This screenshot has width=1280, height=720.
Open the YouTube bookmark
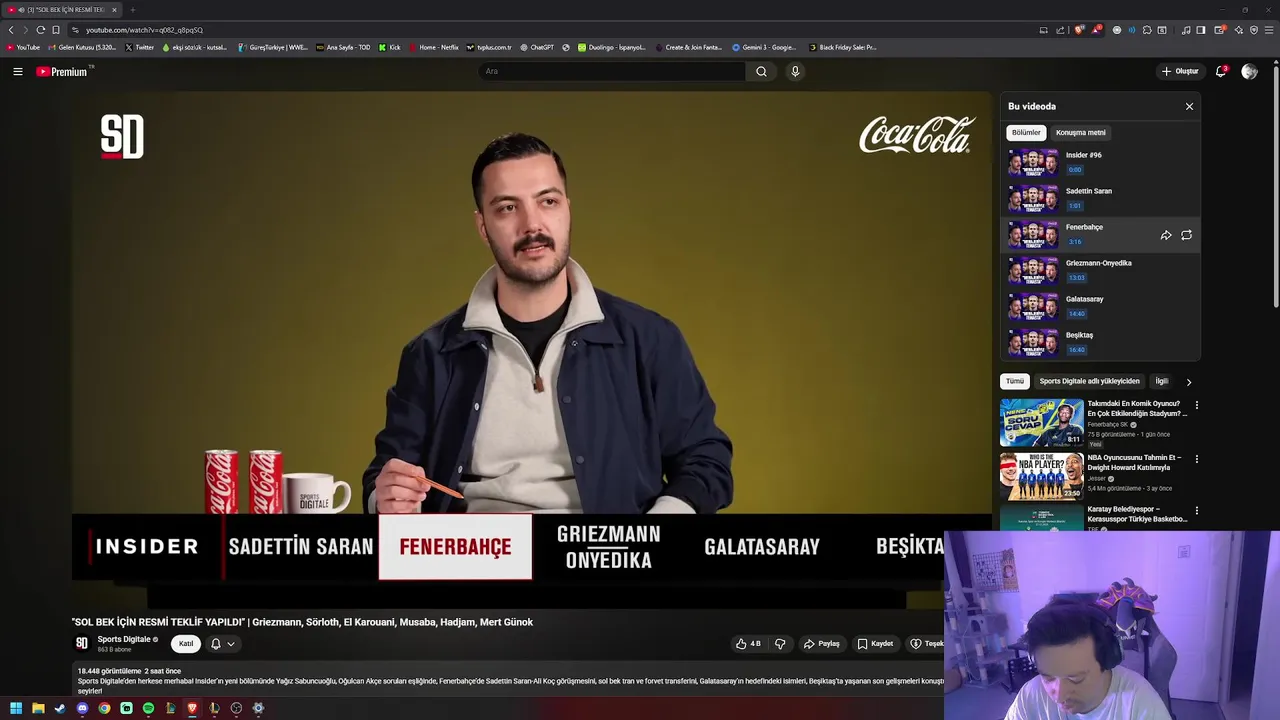coord(23,47)
